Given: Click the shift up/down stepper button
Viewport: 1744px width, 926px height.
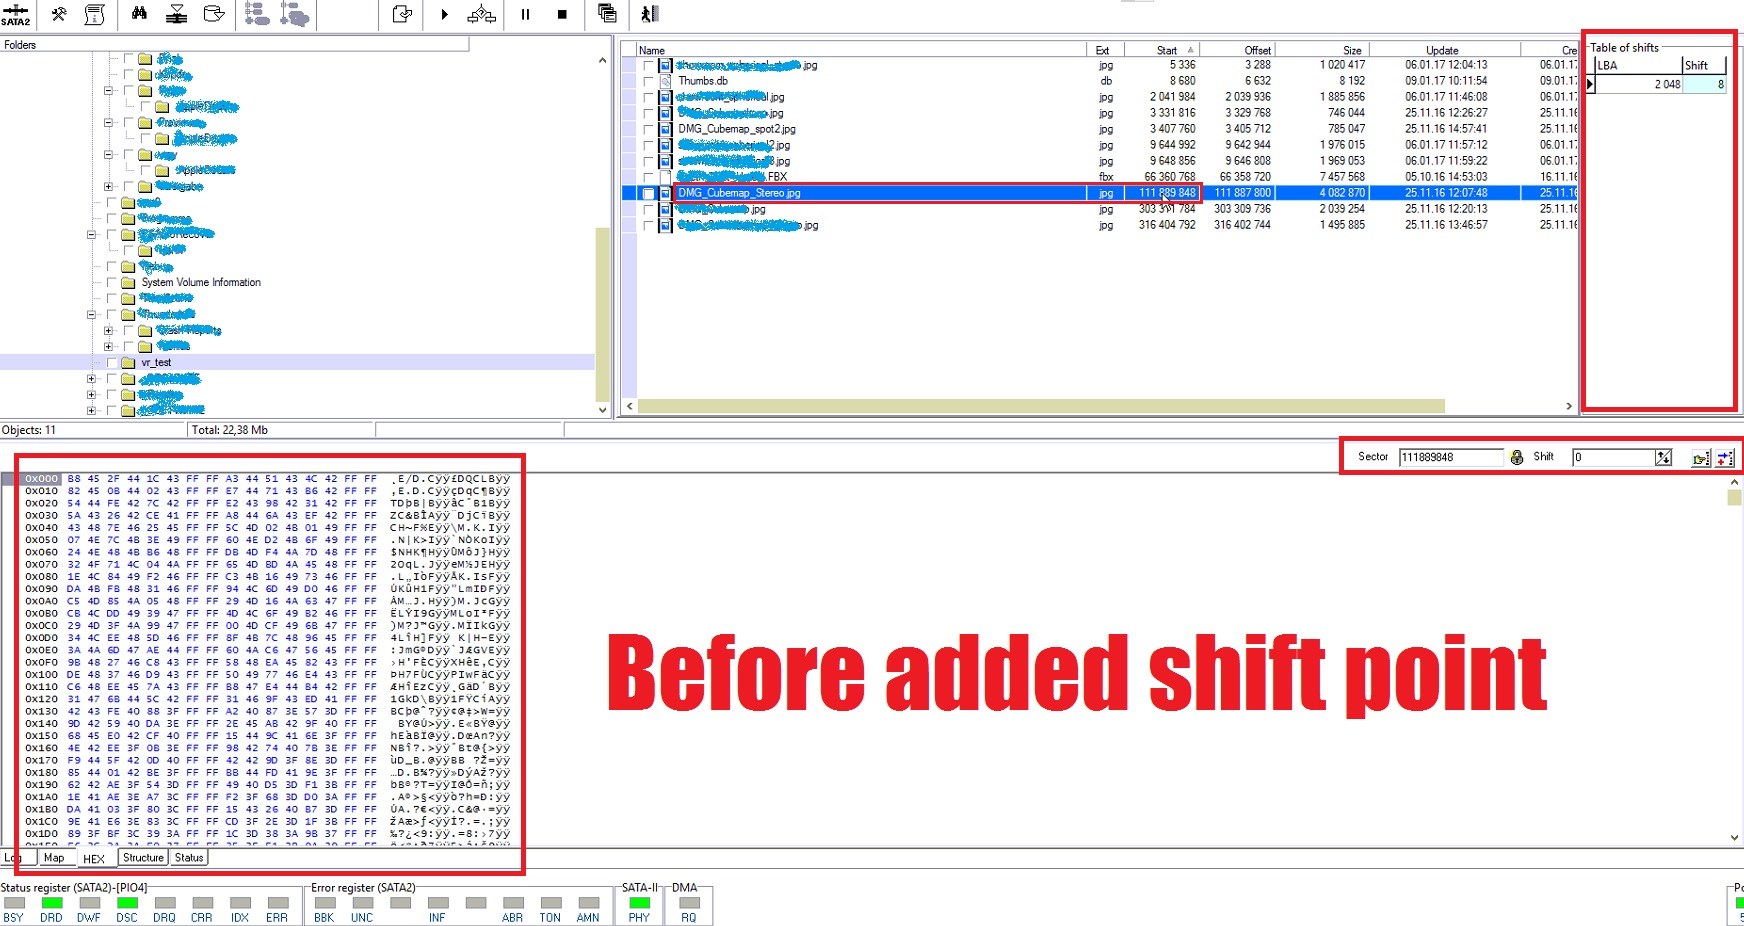Looking at the screenshot, I should click(x=1663, y=457).
